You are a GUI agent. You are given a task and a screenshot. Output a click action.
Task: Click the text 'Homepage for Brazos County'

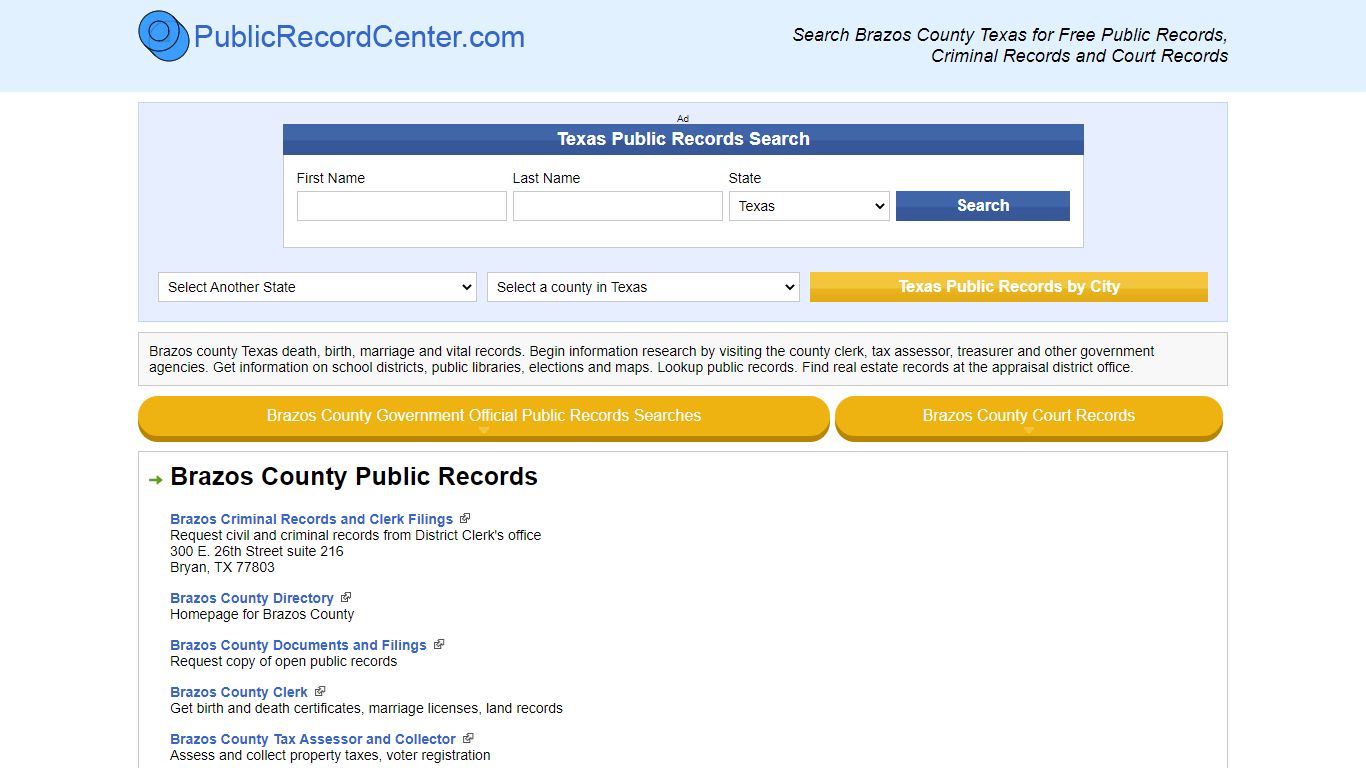pyautogui.click(x=262, y=614)
